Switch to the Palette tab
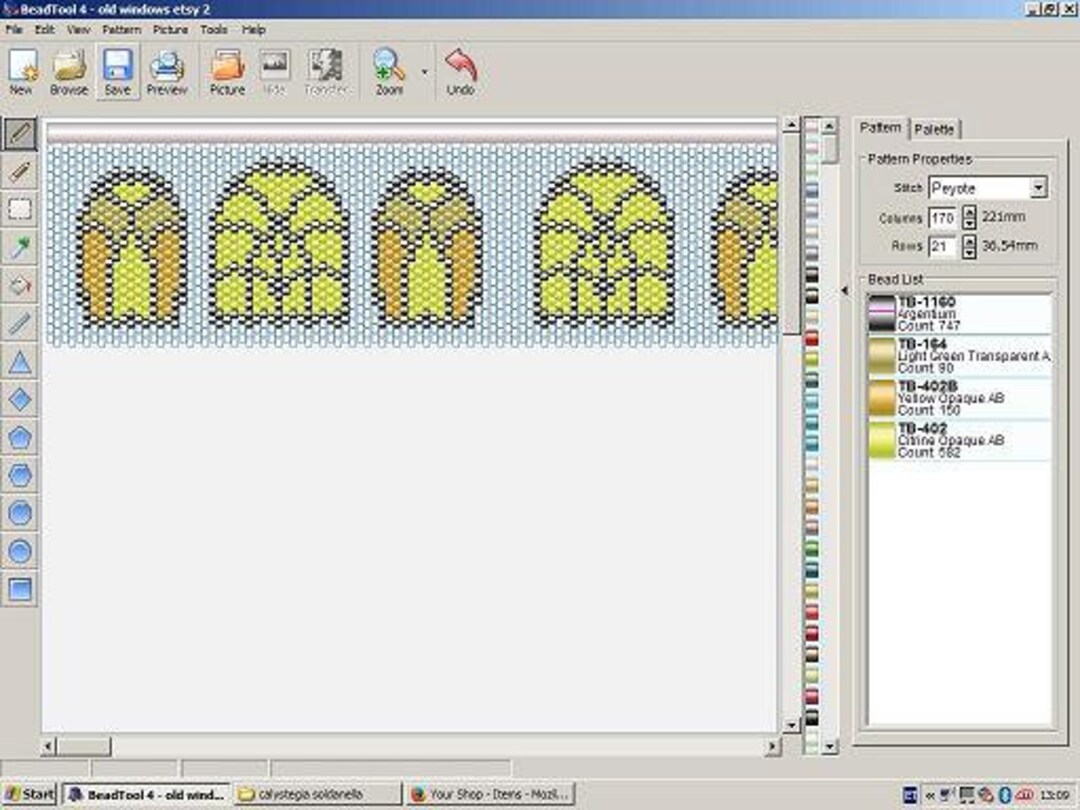This screenshot has width=1080, height=810. coord(935,128)
